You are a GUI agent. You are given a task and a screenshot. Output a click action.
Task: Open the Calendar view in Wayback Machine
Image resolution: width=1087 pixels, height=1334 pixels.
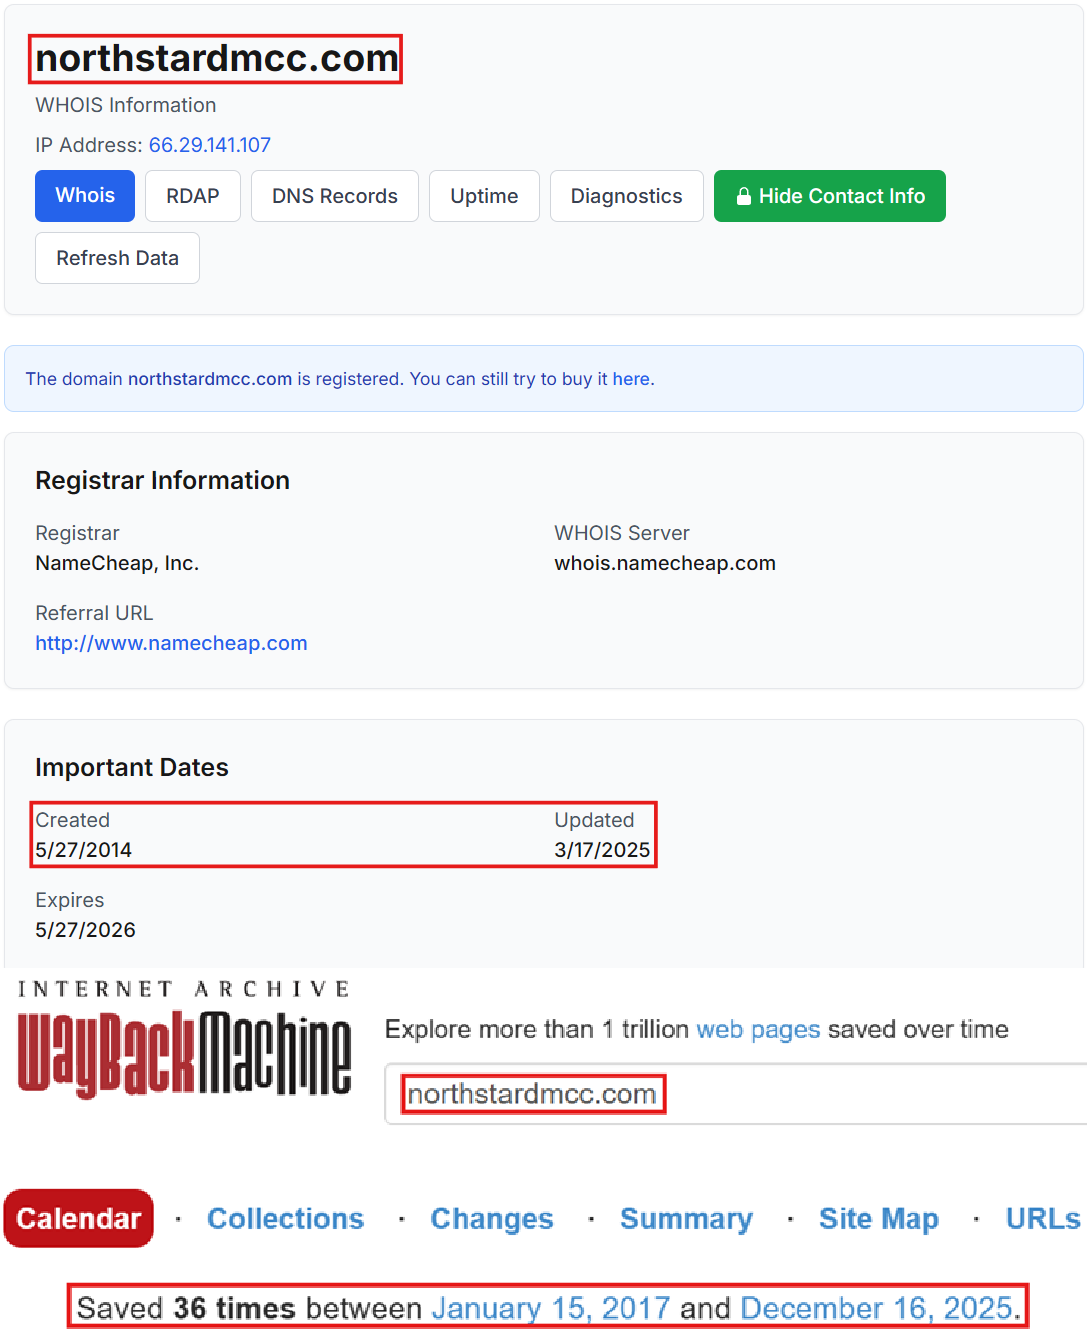(x=78, y=1218)
